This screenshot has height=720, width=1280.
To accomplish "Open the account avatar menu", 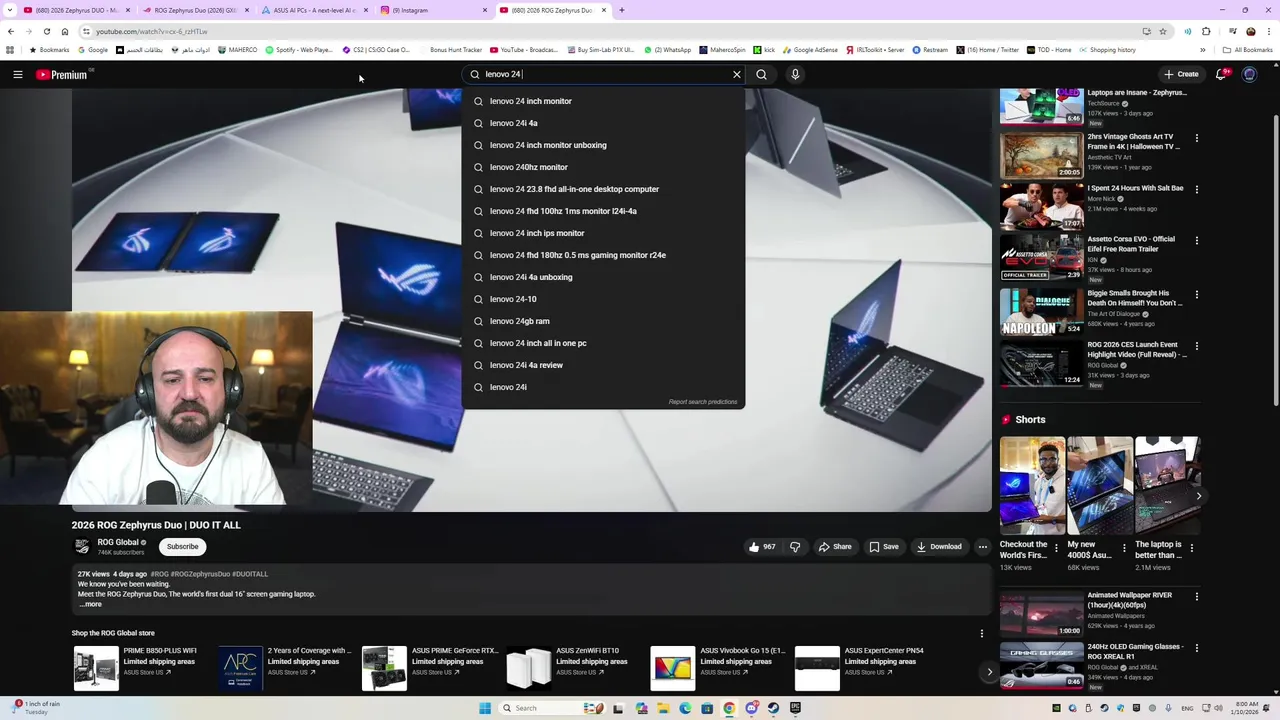I will [1249, 74].
